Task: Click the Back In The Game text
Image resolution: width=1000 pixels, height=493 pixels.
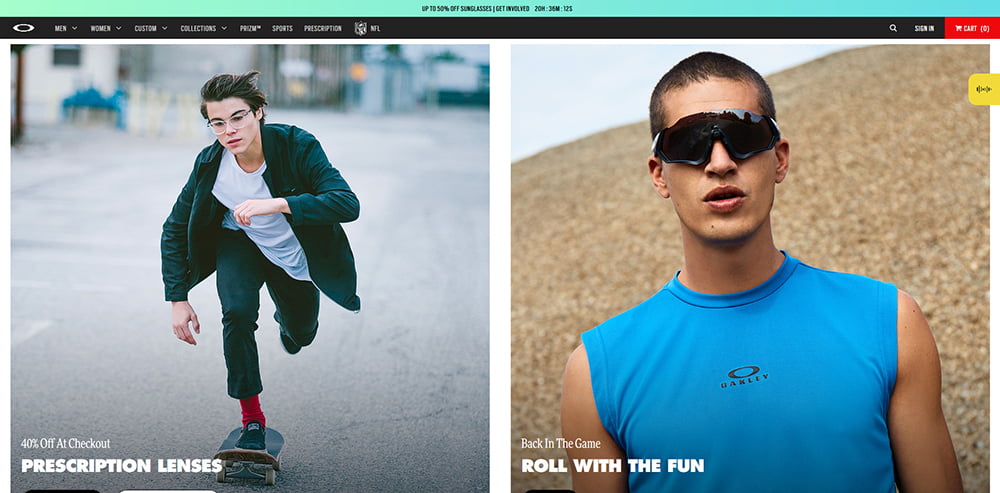Action: pyautogui.click(x=560, y=443)
